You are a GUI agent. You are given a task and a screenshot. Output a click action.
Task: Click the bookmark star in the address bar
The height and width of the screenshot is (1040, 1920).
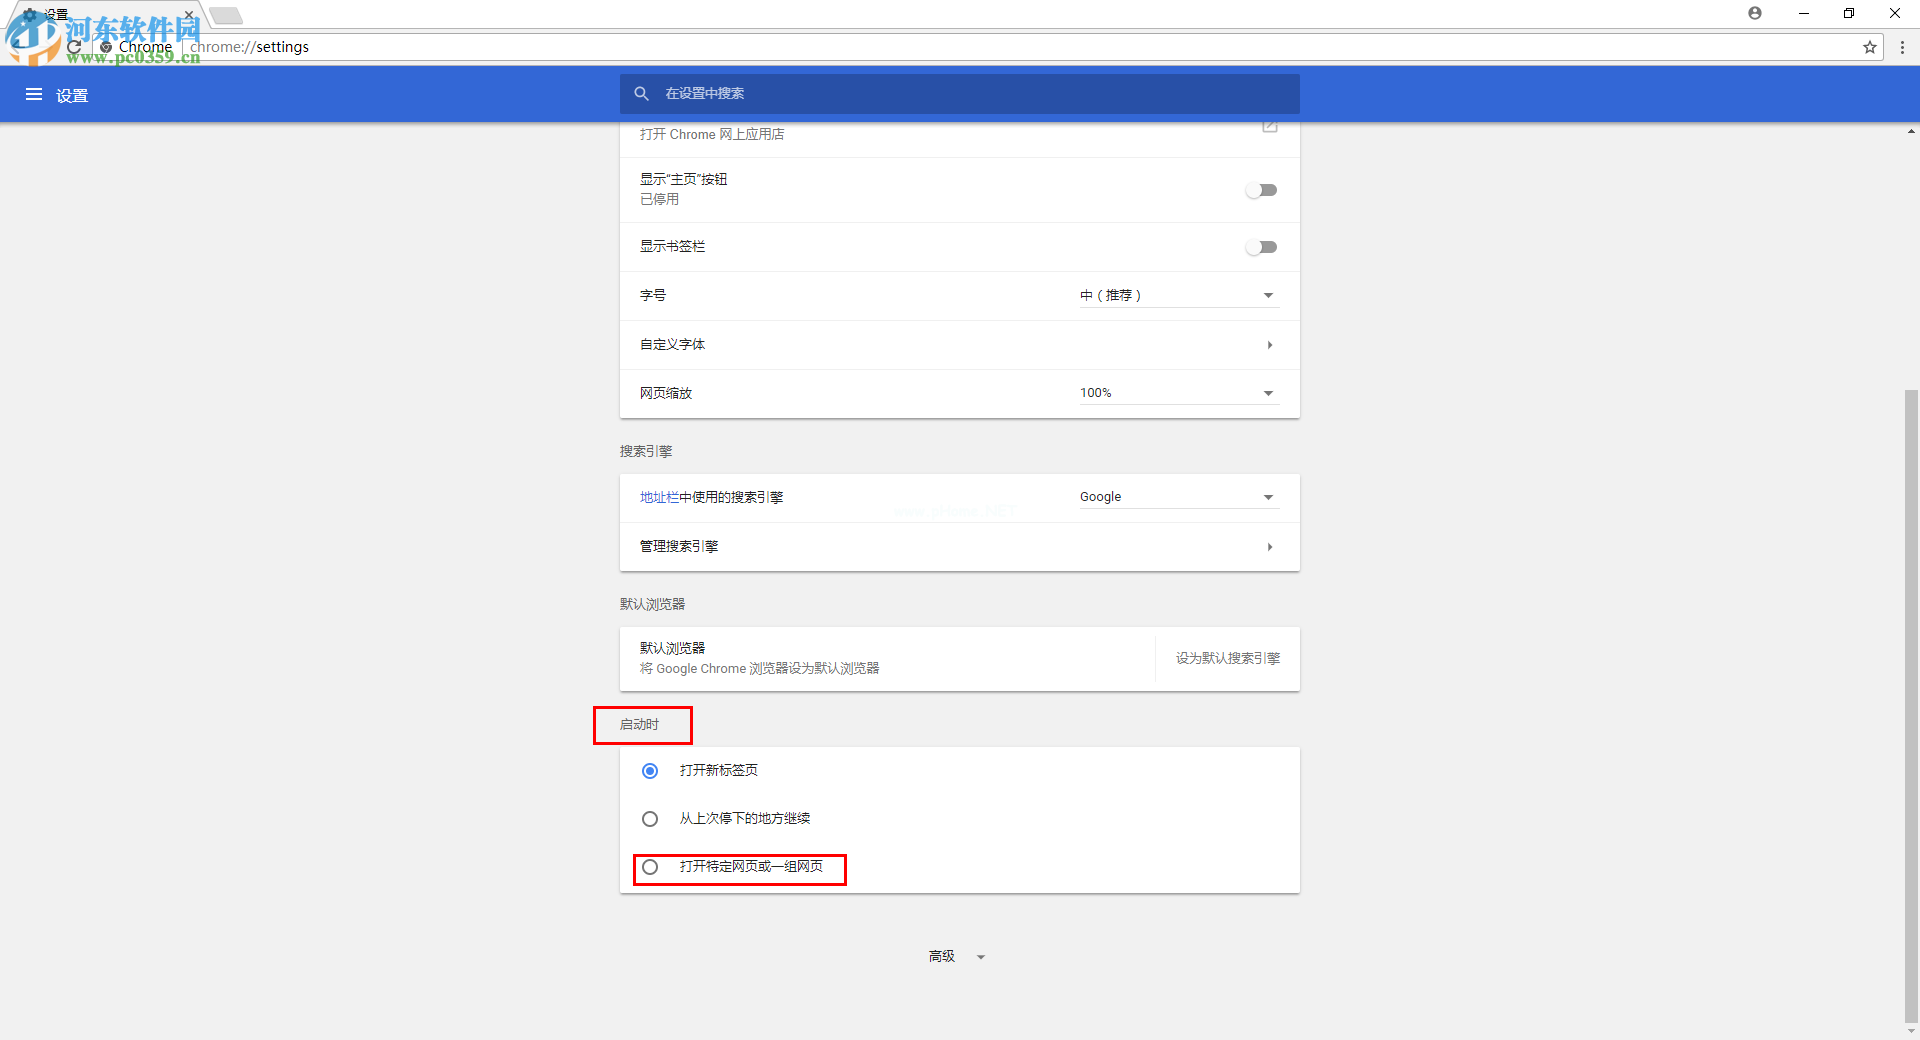tap(1870, 47)
